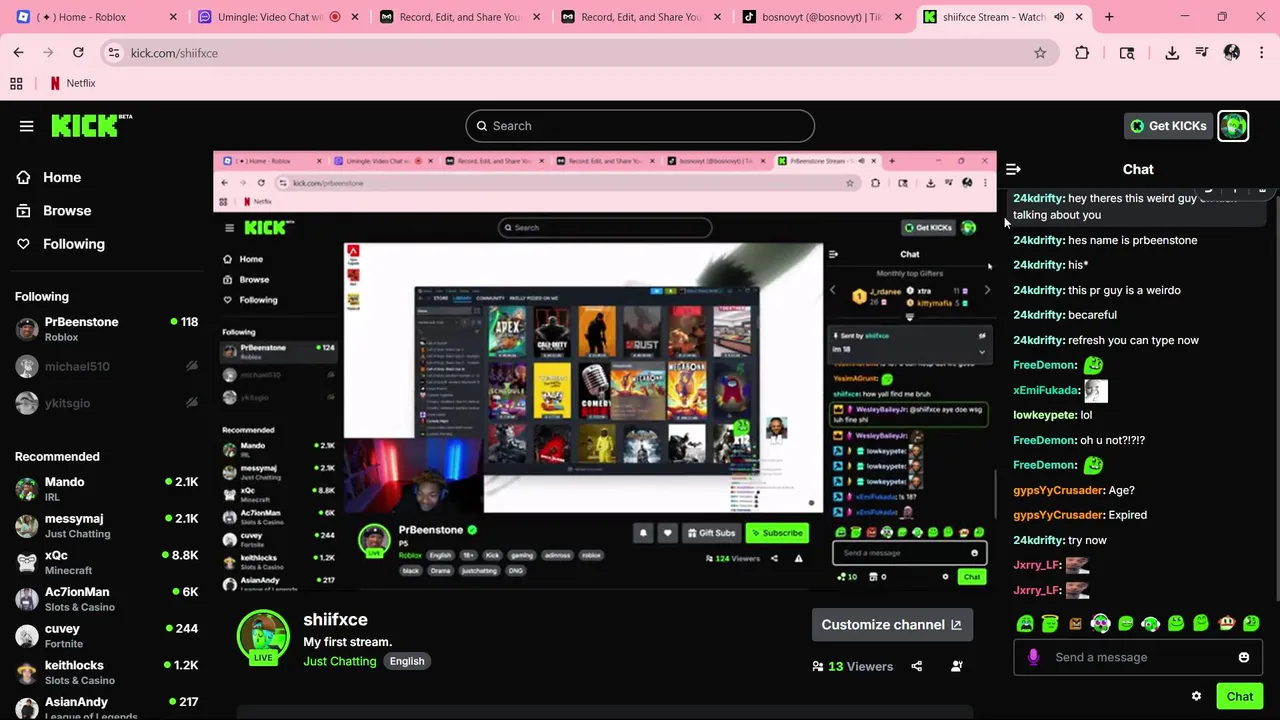Open the user avatar menu beside Get KICKs
This screenshot has width=1280, height=720.
coord(1233,126)
